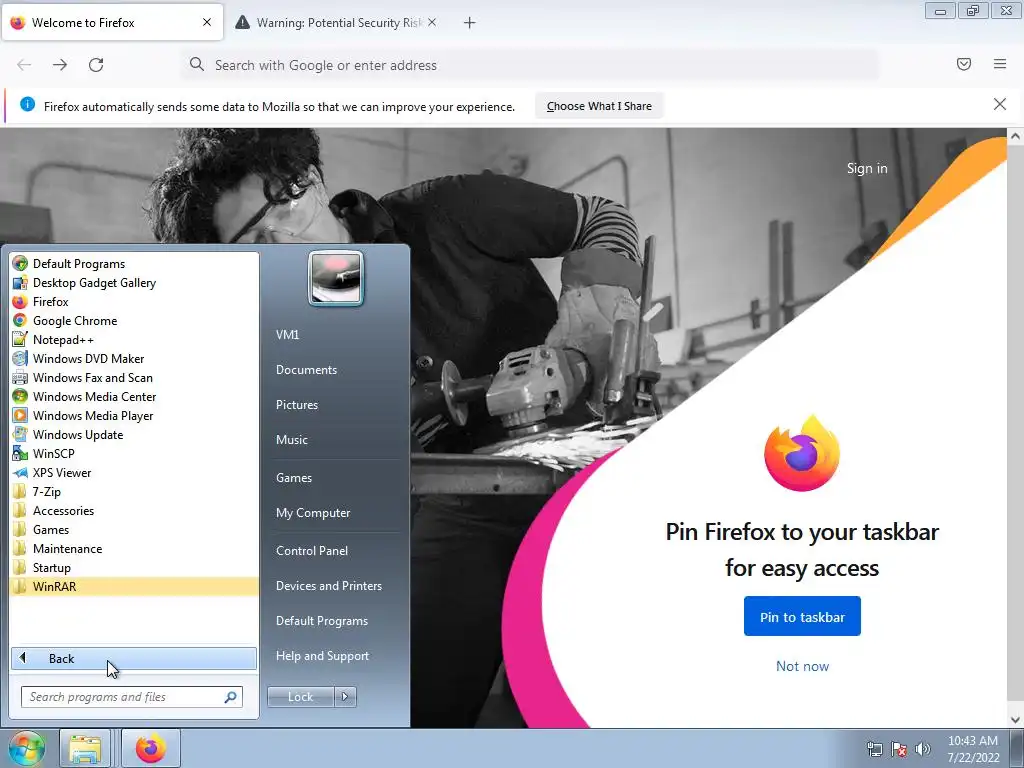Click the Lock button
The height and width of the screenshot is (768, 1024).
[300, 697]
